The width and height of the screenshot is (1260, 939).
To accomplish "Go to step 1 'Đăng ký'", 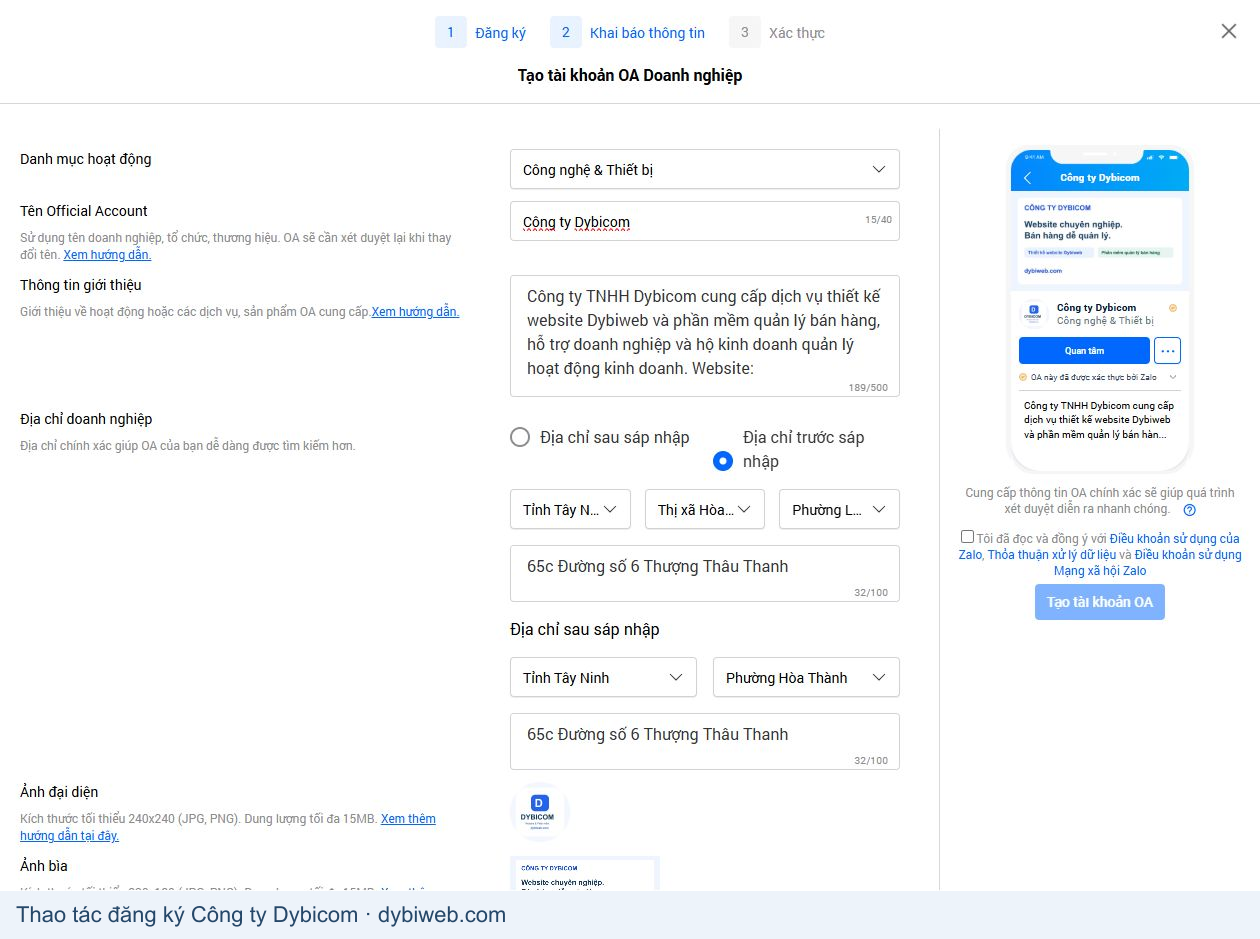I will 481,32.
